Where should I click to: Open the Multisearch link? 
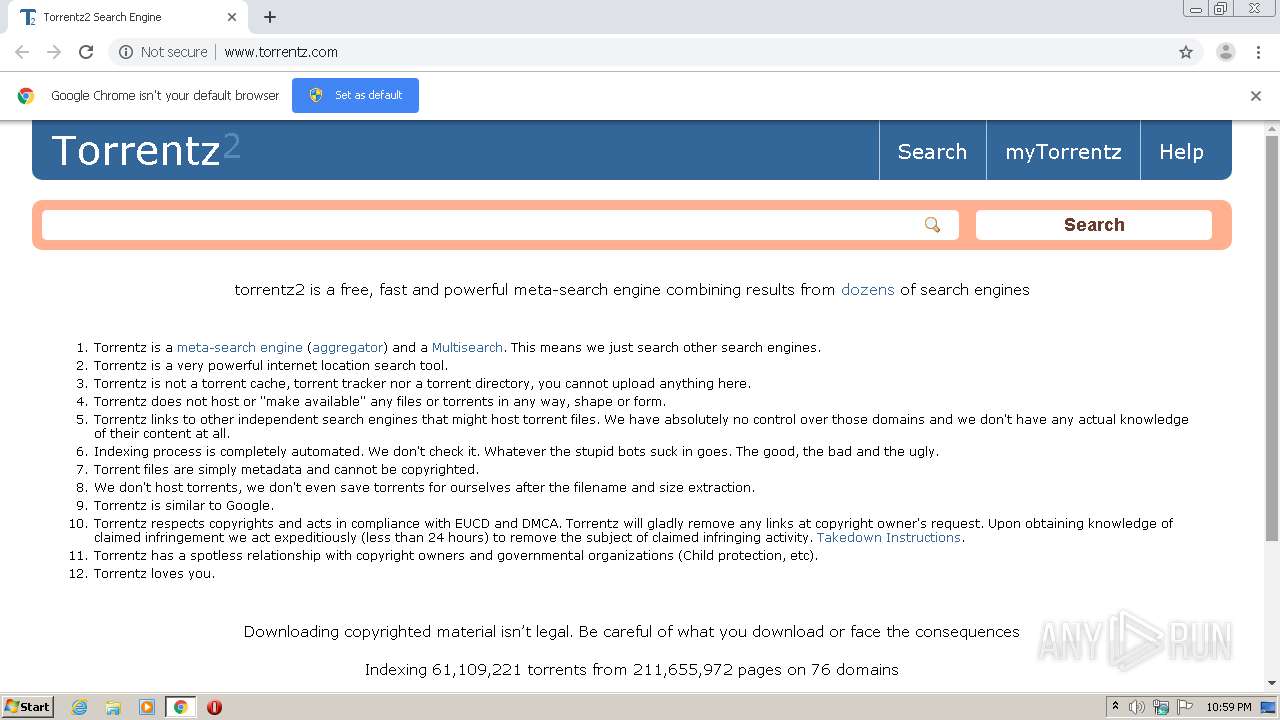pos(467,348)
